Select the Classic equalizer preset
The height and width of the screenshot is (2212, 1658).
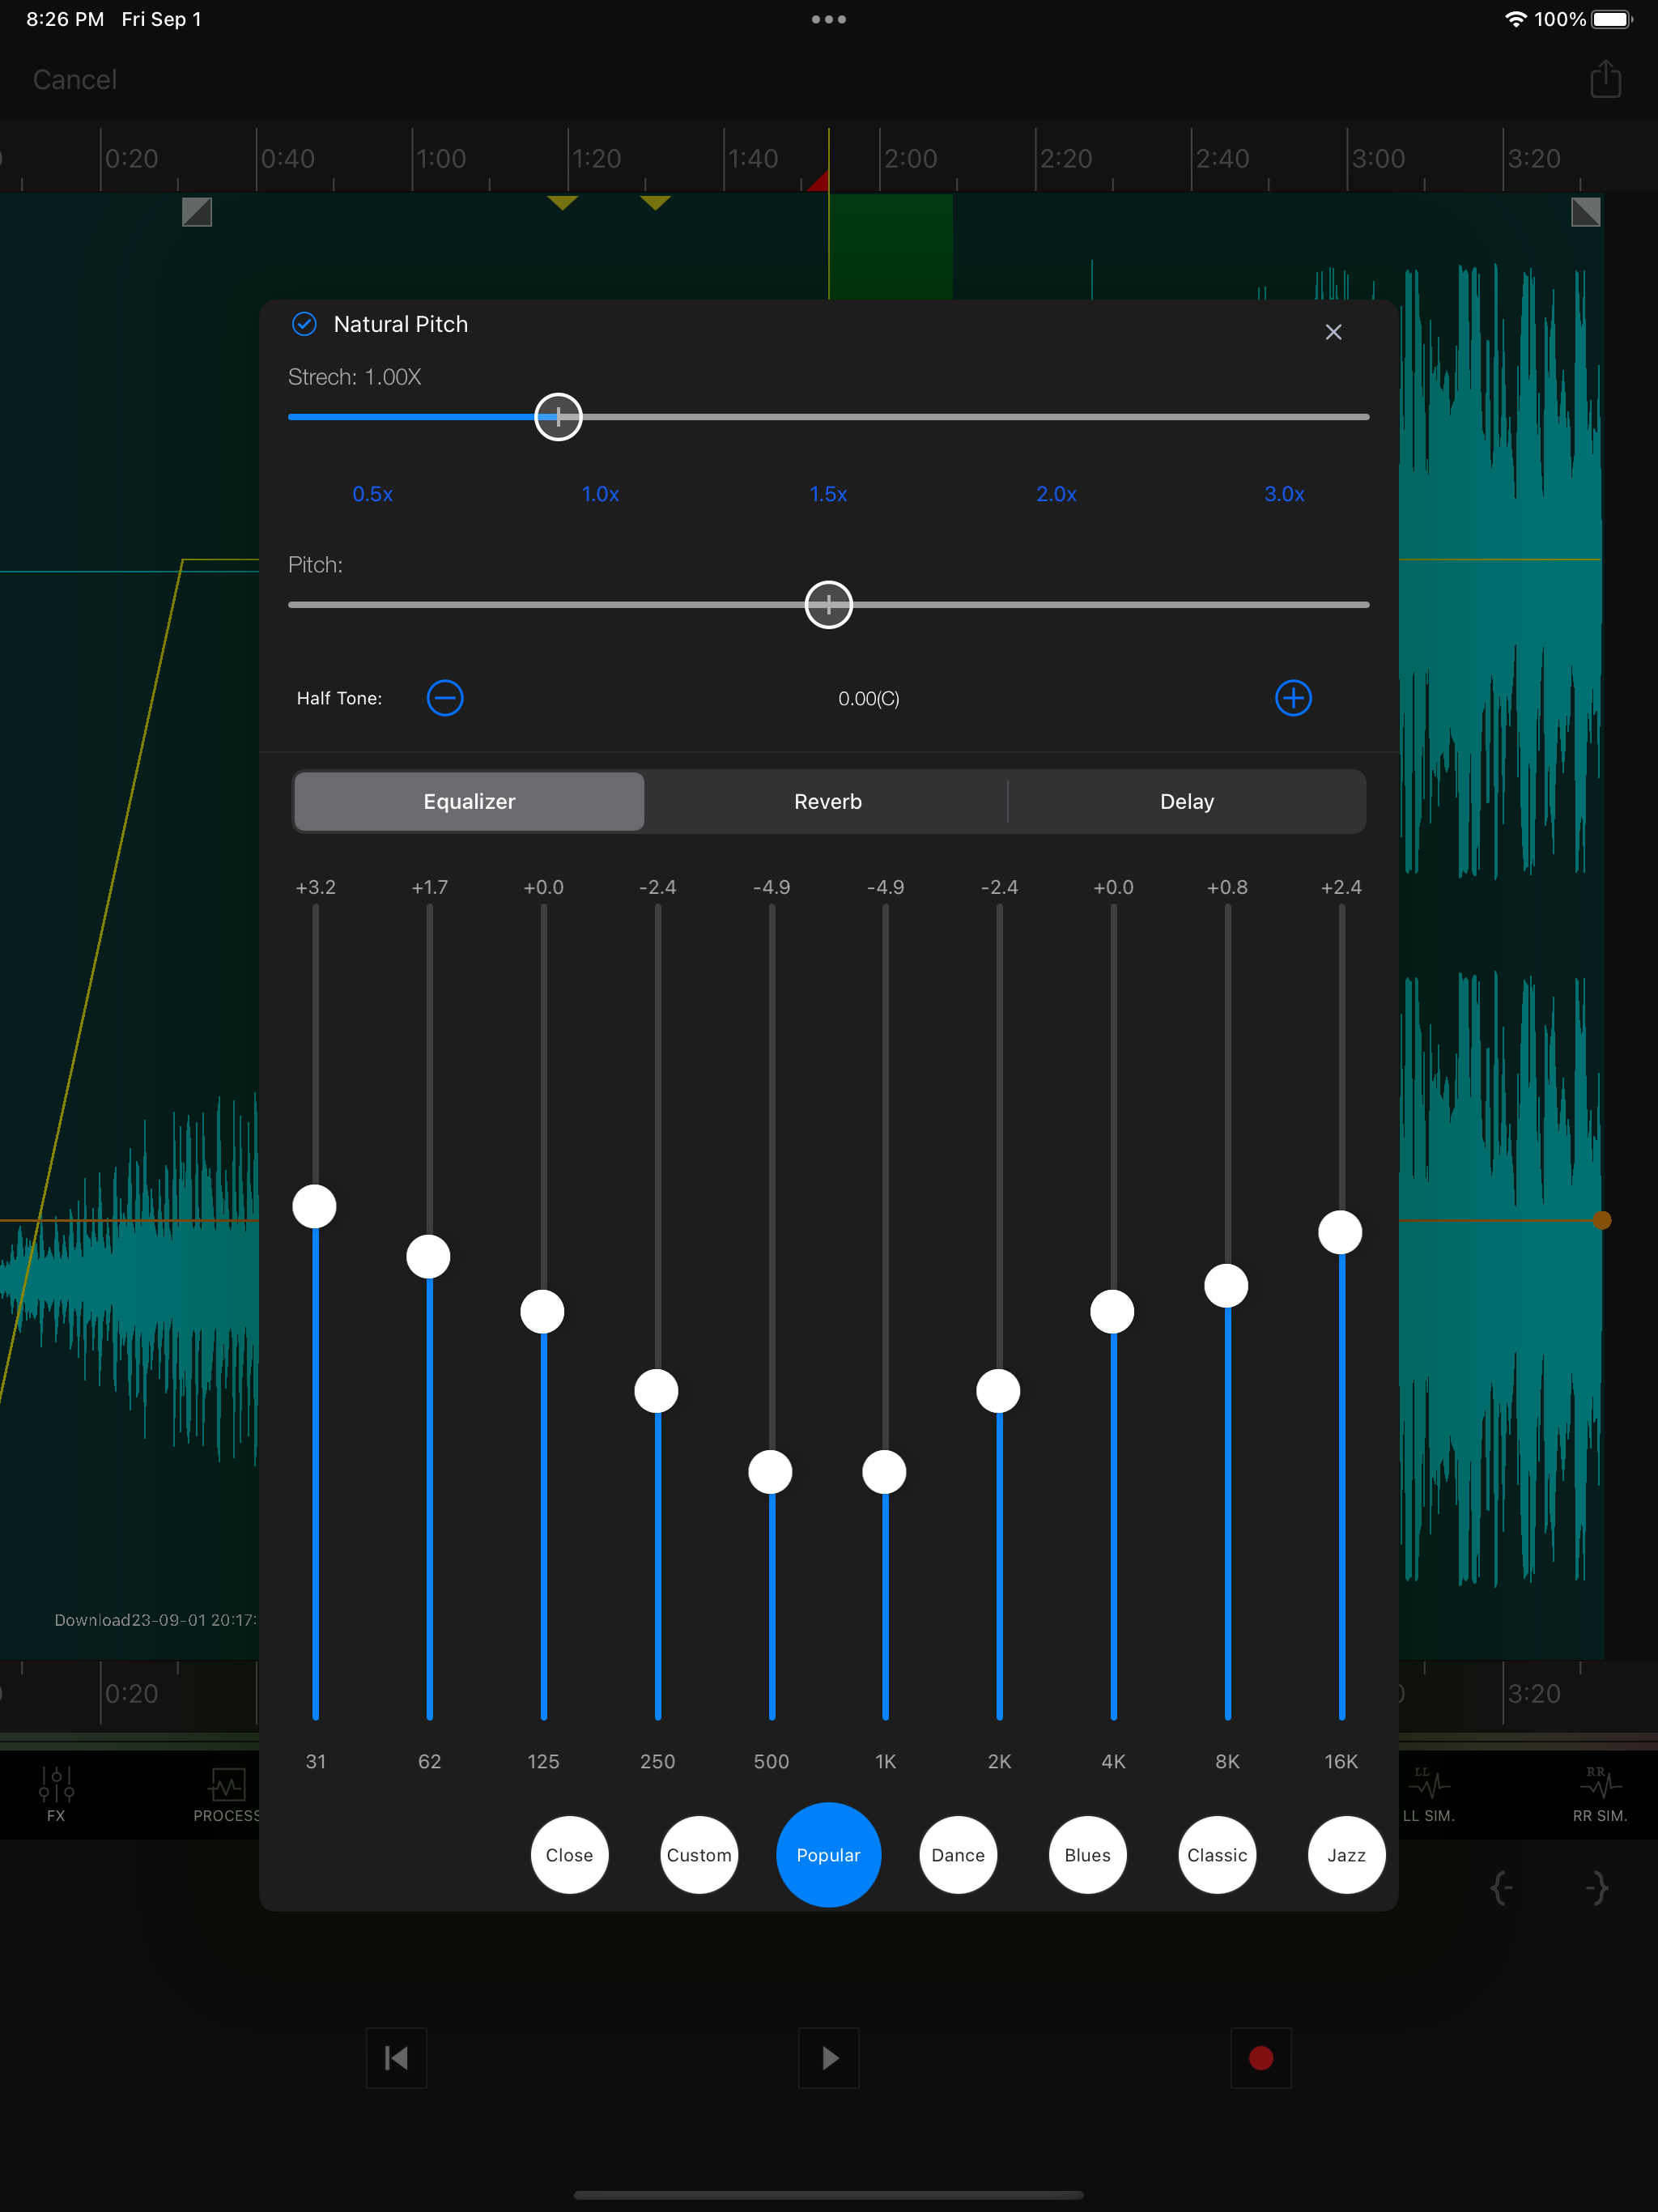click(x=1217, y=1855)
